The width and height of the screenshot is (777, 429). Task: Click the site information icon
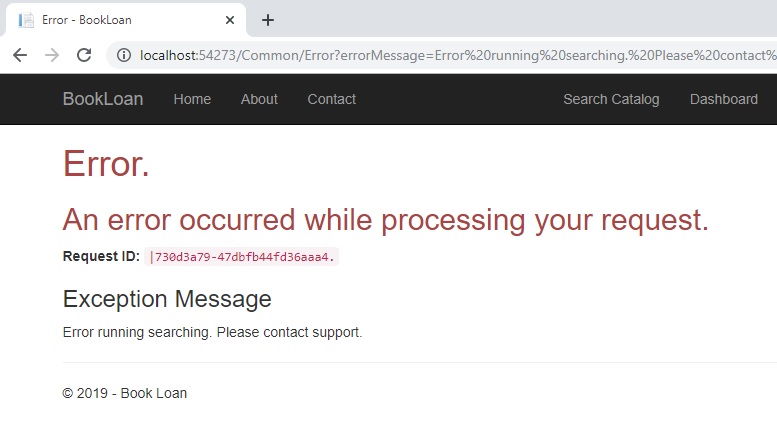tap(124, 55)
